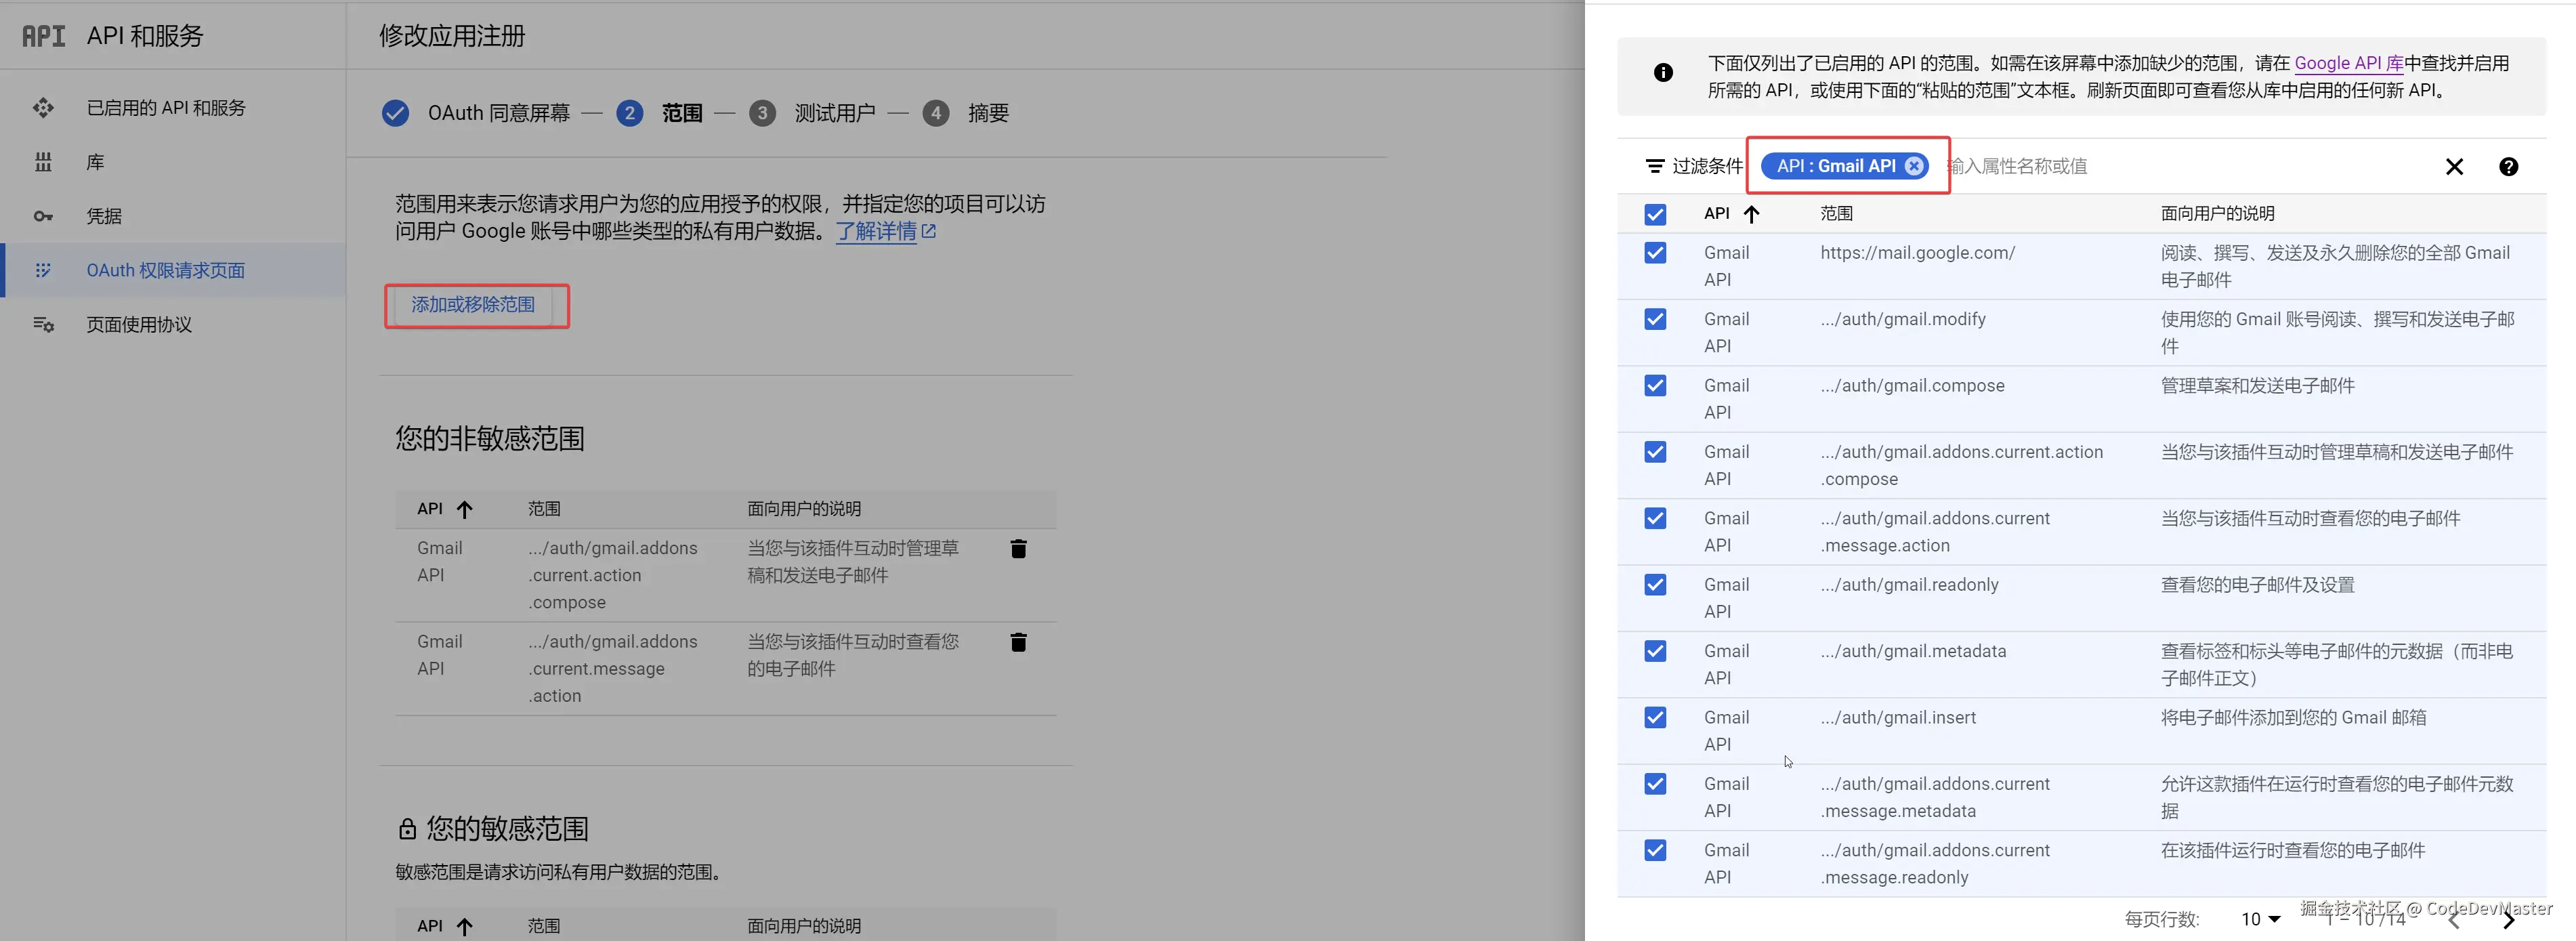
Task: Click the add or remove scopes button
Action: click(x=473, y=305)
